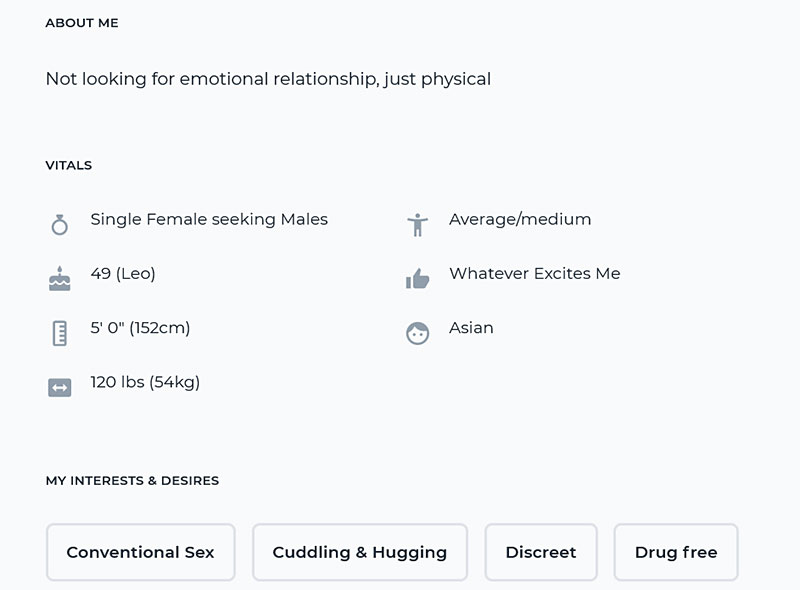Click the Average/medium body type text

[520, 219]
